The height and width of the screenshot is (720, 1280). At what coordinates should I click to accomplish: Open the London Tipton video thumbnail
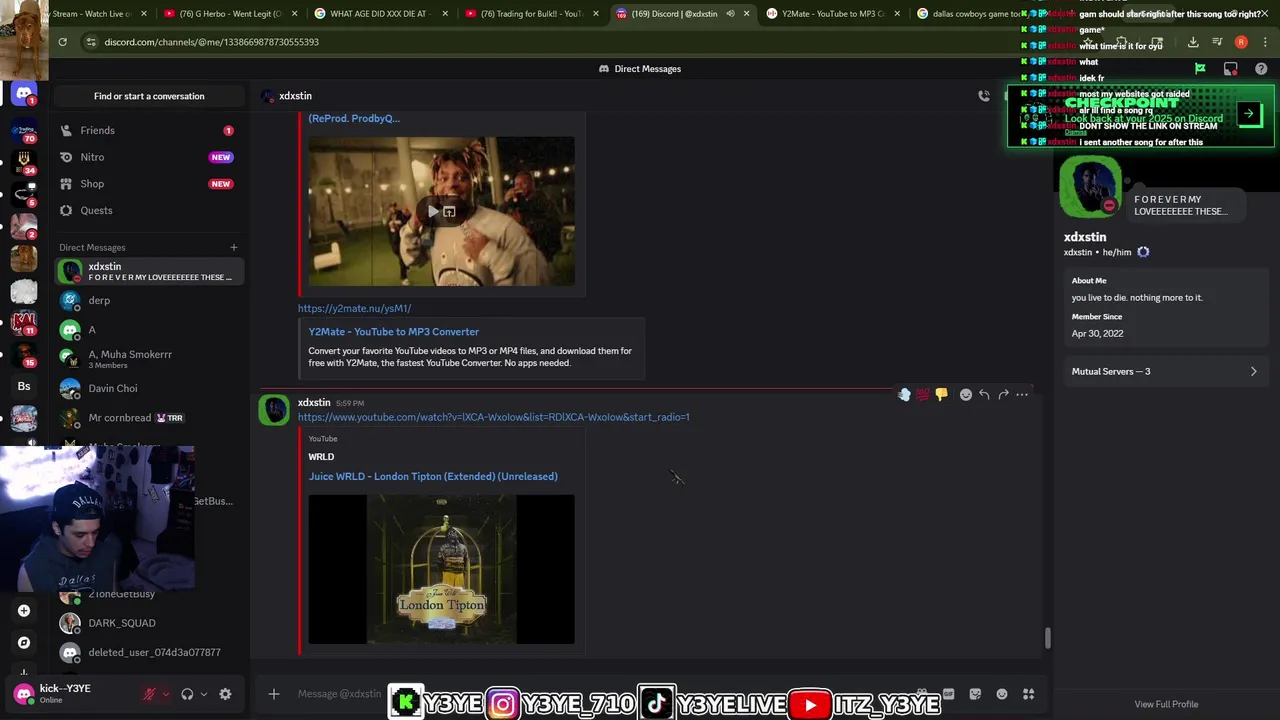441,569
